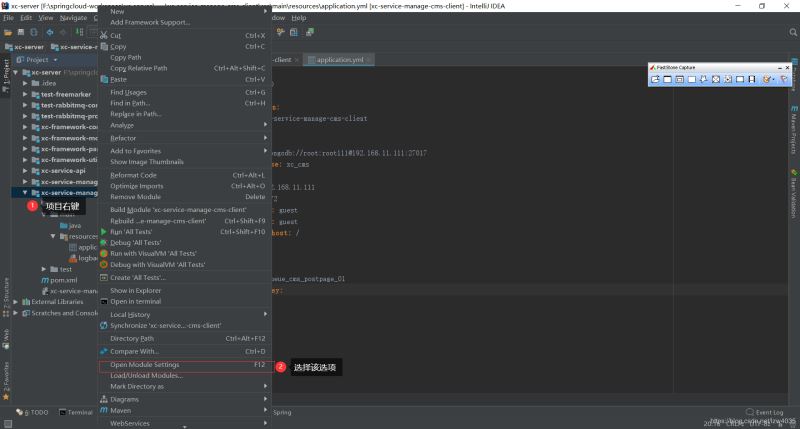Open the Event Log in status bar
Viewport: 800px width, 429px height.
pyautogui.click(x=765, y=412)
